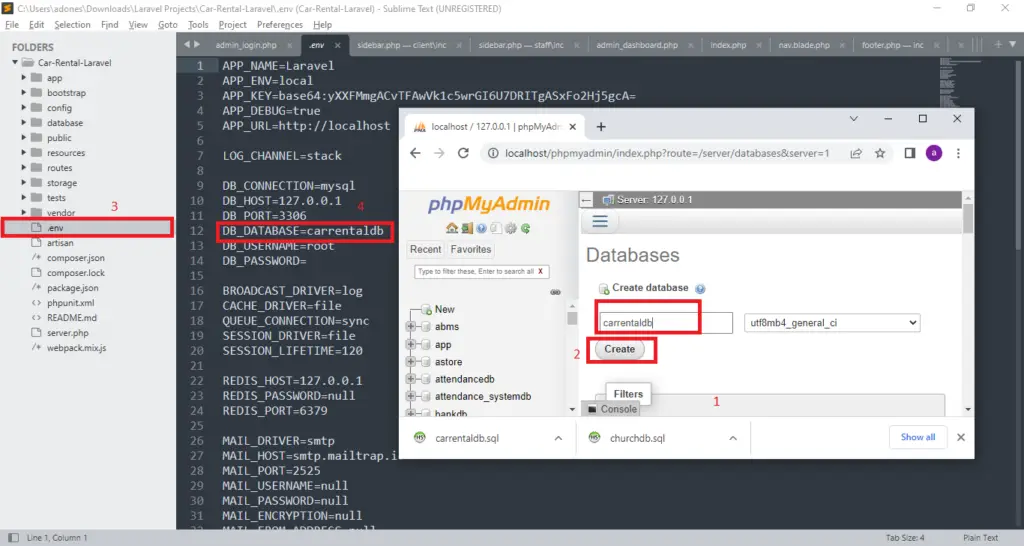Click New database link in tree

[x=445, y=310]
